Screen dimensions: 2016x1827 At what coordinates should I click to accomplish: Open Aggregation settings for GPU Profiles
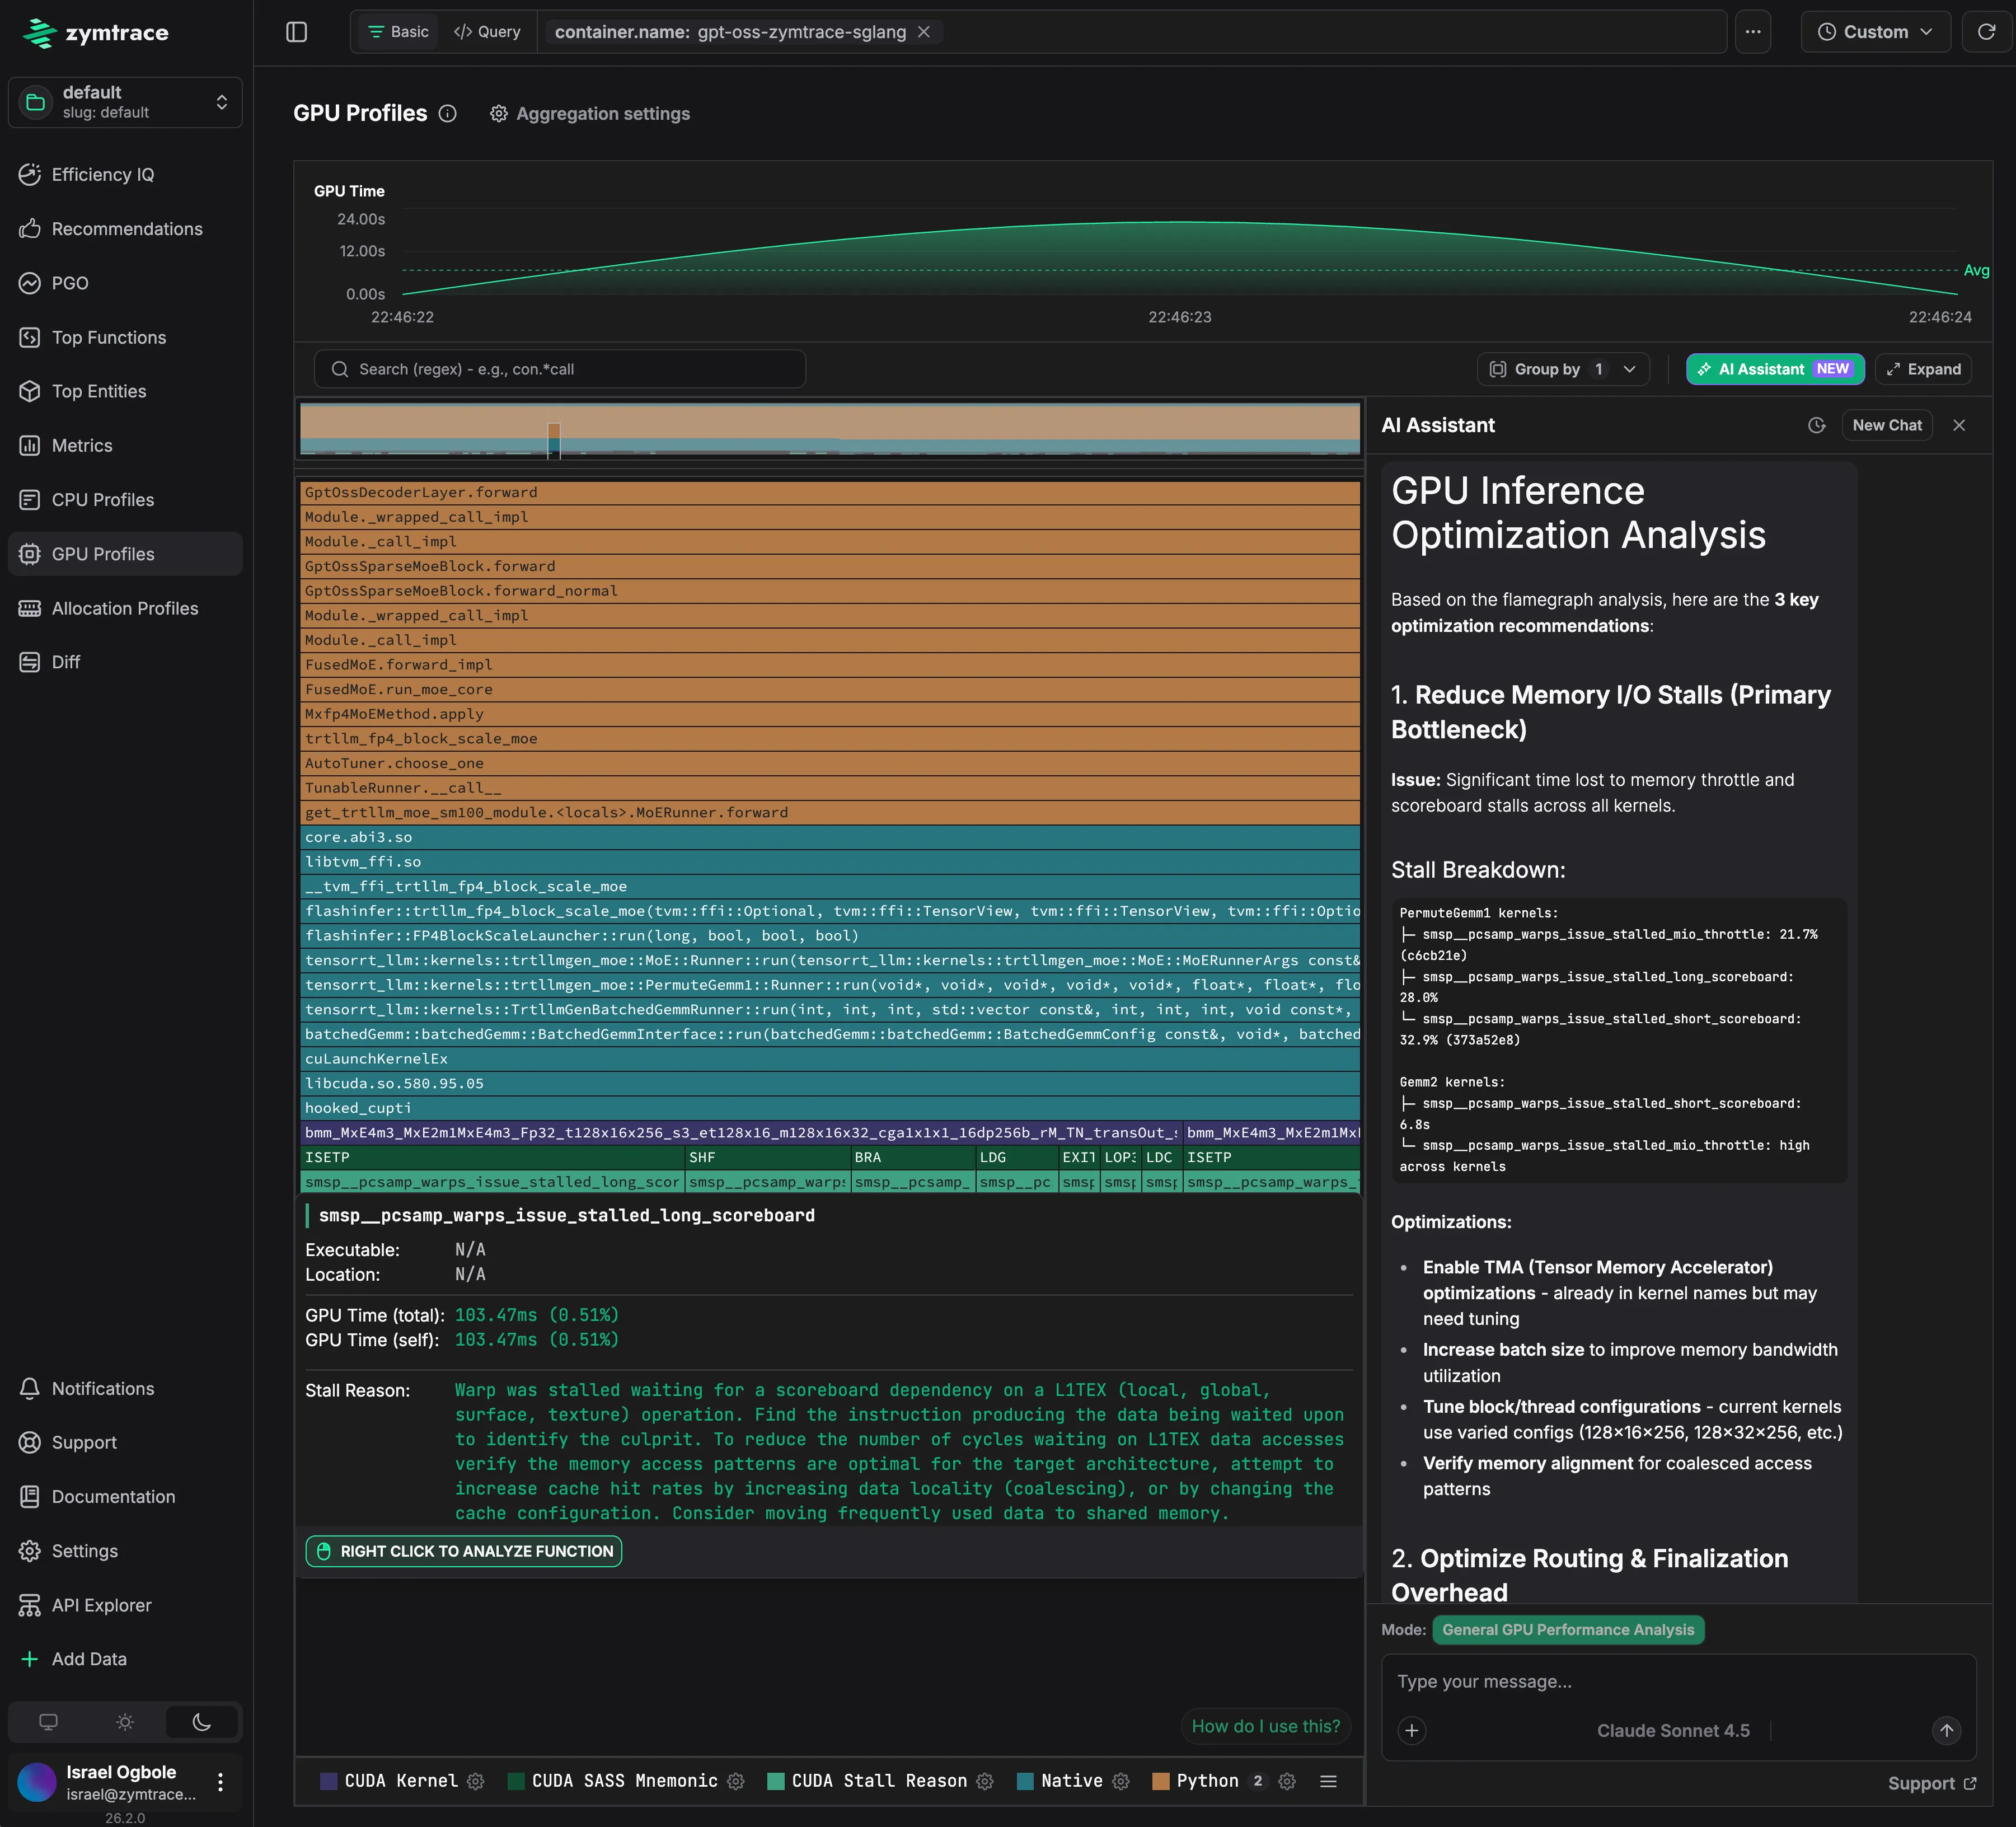tap(589, 113)
